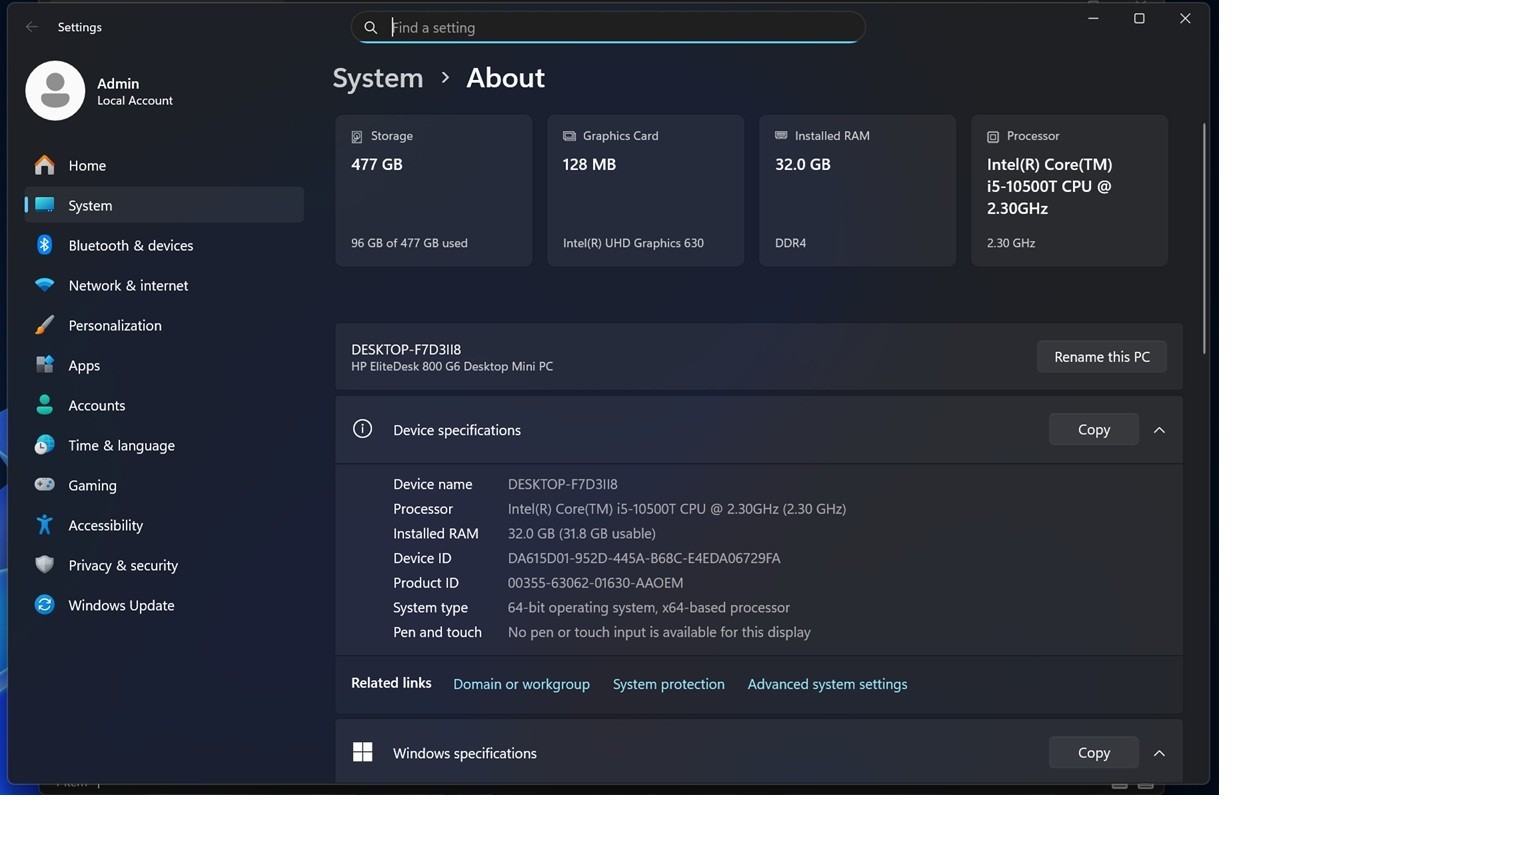1536x864 pixels.
Task: Click the Graphics Card icon
Action: pos(569,136)
